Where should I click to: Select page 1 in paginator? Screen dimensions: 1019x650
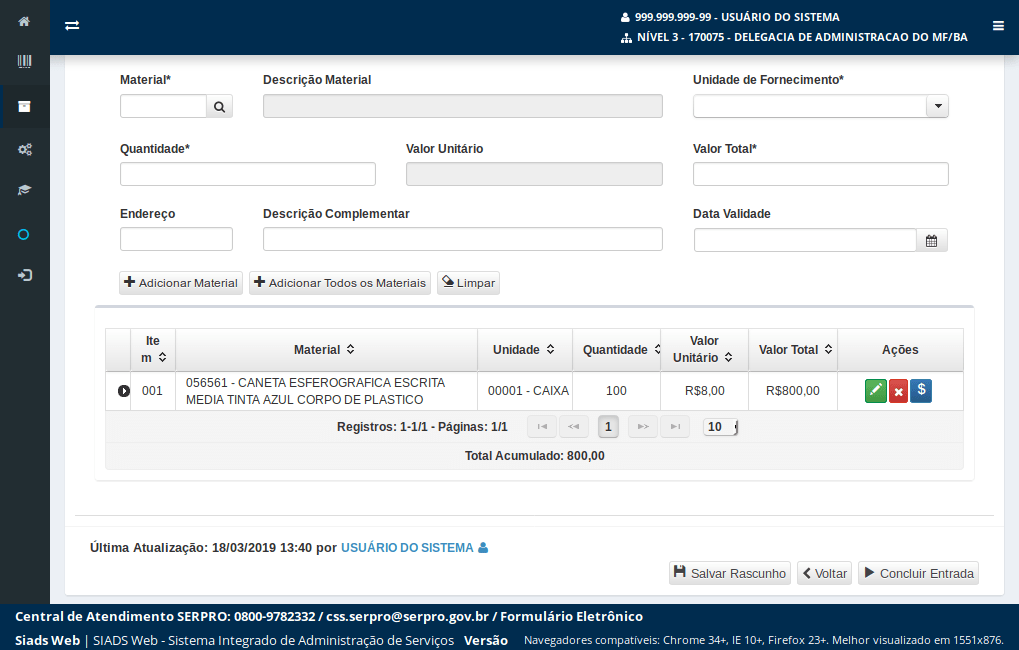[608, 427]
